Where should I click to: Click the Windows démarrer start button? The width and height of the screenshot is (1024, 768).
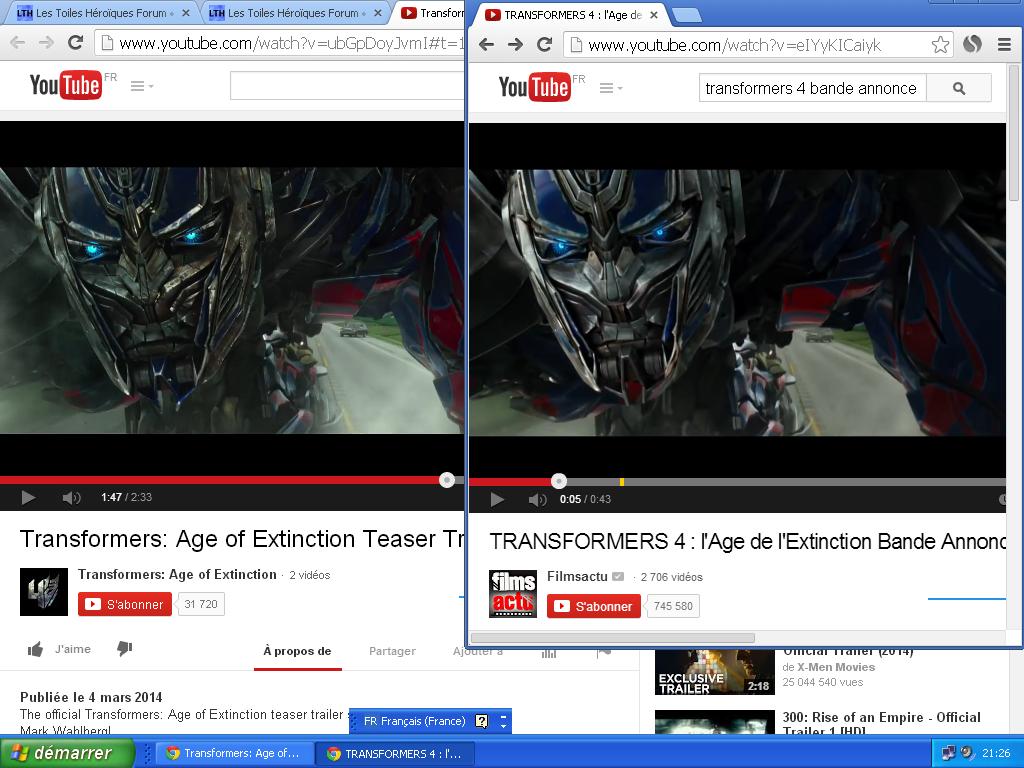coord(67,753)
